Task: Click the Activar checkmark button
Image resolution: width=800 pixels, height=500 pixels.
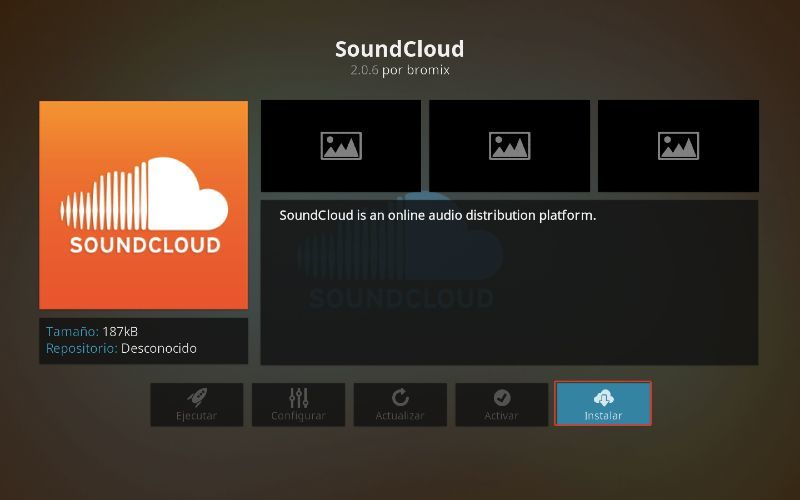Action: pos(502,405)
